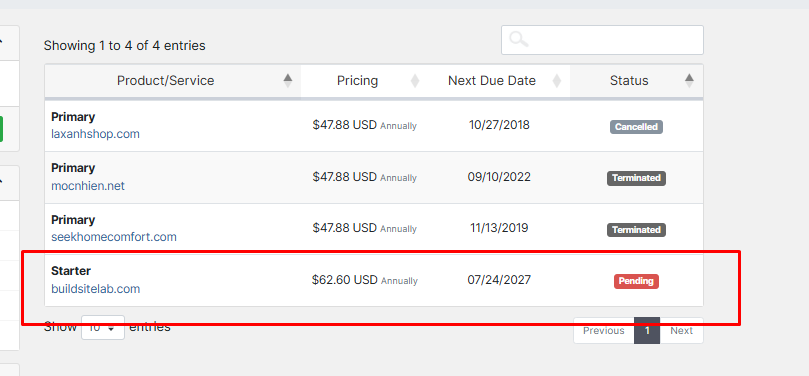Sort by Product/Service column header
This screenshot has width=809, height=376.
pyautogui.click(x=172, y=80)
